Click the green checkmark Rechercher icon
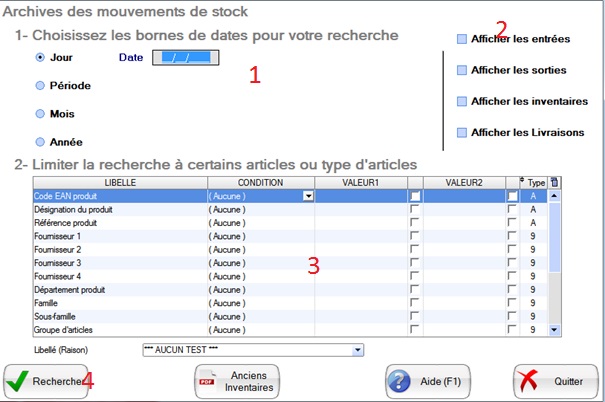This screenshot has height=402, width=605. tap(18, 381)
